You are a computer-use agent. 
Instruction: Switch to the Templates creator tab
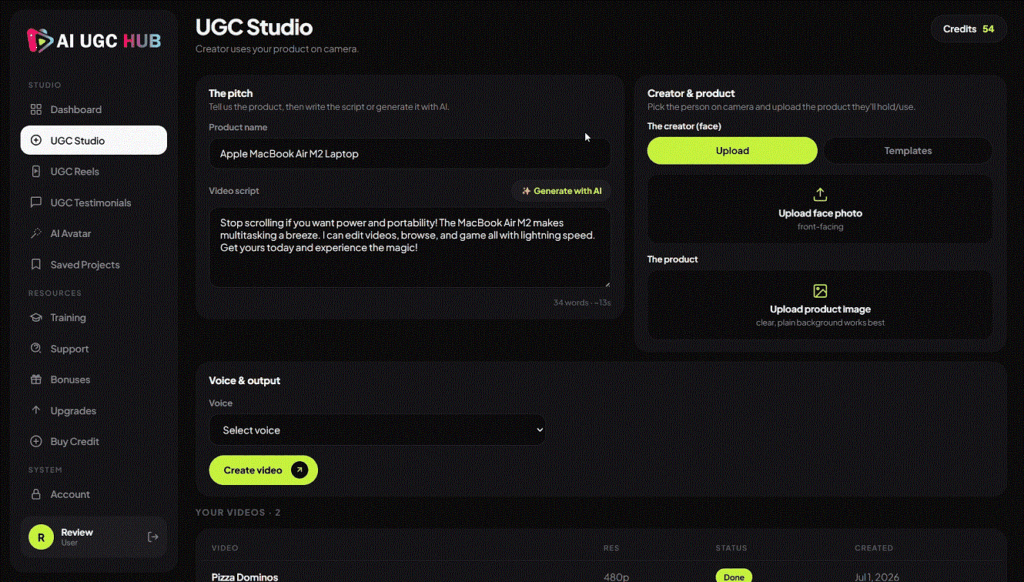[908, 150]
